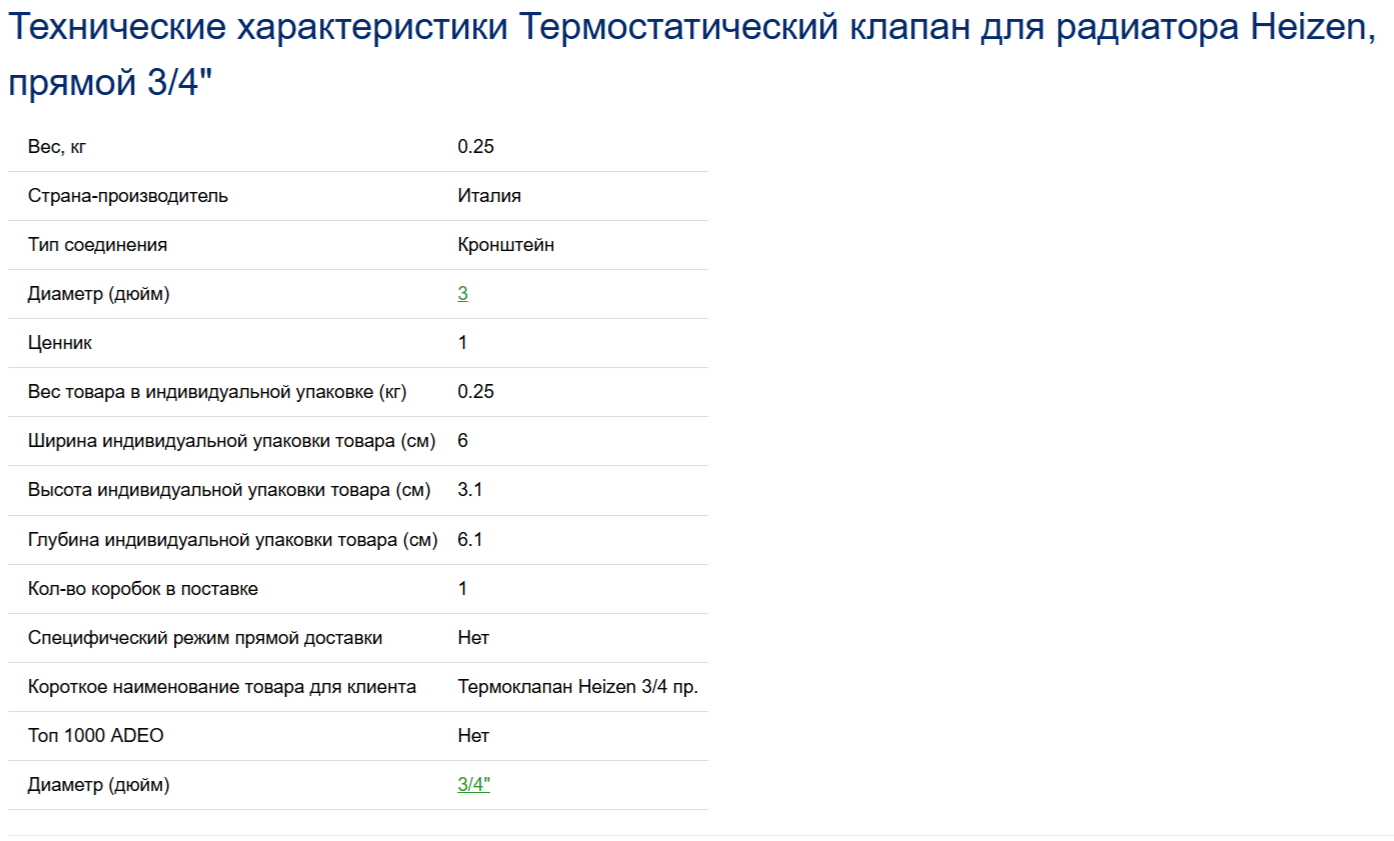Open the green 3/4" diameter link
1394x841 pixels.
coord(474,785)
